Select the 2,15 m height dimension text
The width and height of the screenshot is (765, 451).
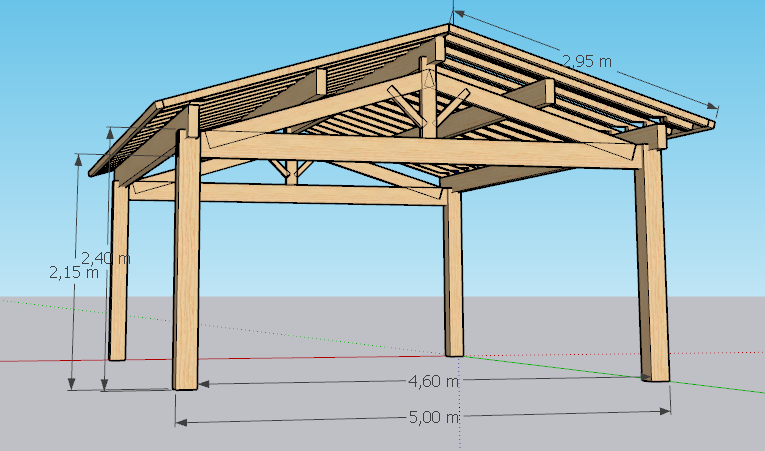point(74,271)
